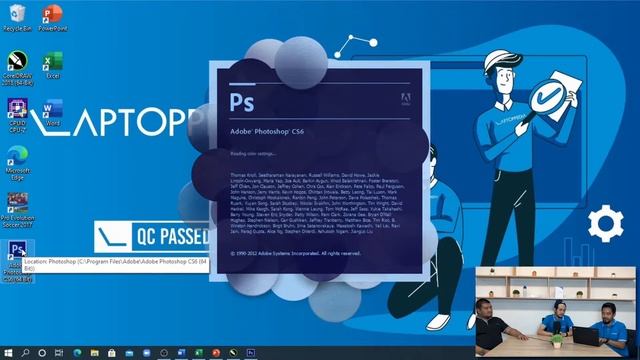Open Microsoft Store from the taskbar
This screenshot has height=360, width=640.
[x=111, y=353]
